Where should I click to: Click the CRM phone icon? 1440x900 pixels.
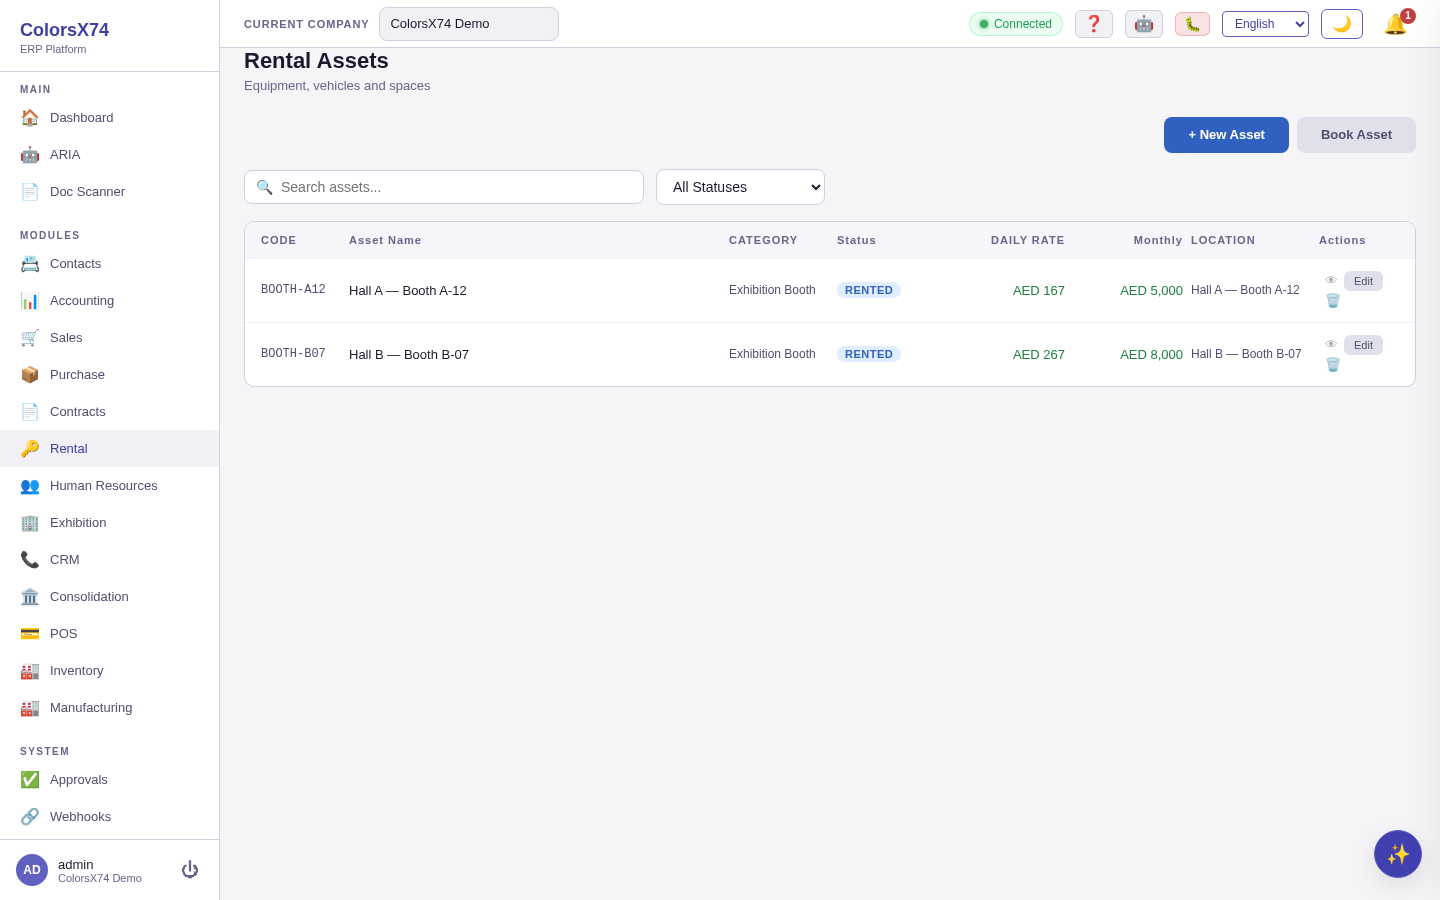point(30,559)
